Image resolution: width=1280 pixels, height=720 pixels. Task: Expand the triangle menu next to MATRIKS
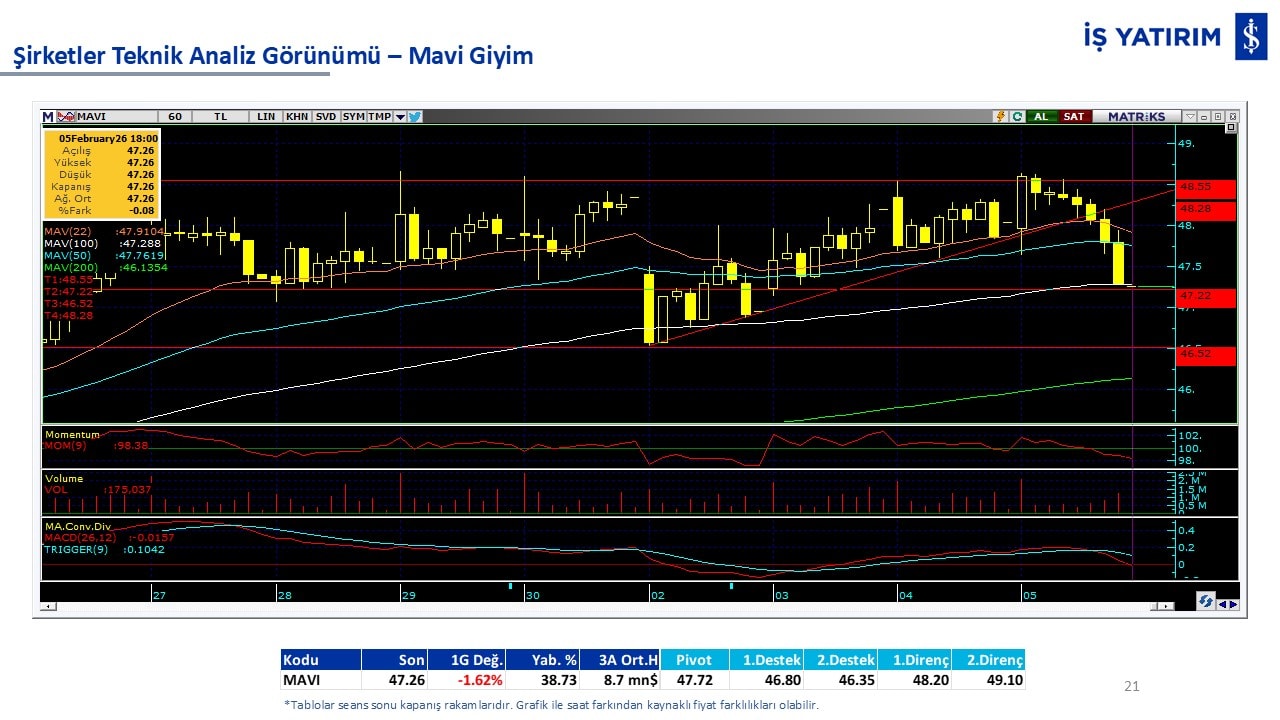pos(1190,117)
